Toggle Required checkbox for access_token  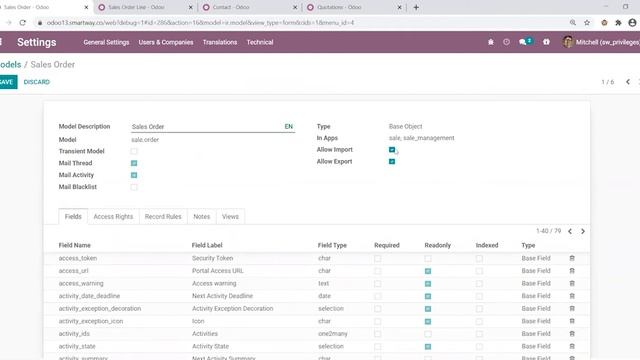[378, 258]
